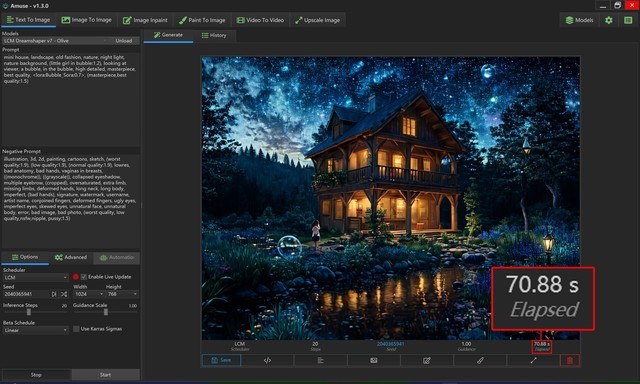Click the upscale arrow icon below image
640x384 pixels.
click(533, 360)
